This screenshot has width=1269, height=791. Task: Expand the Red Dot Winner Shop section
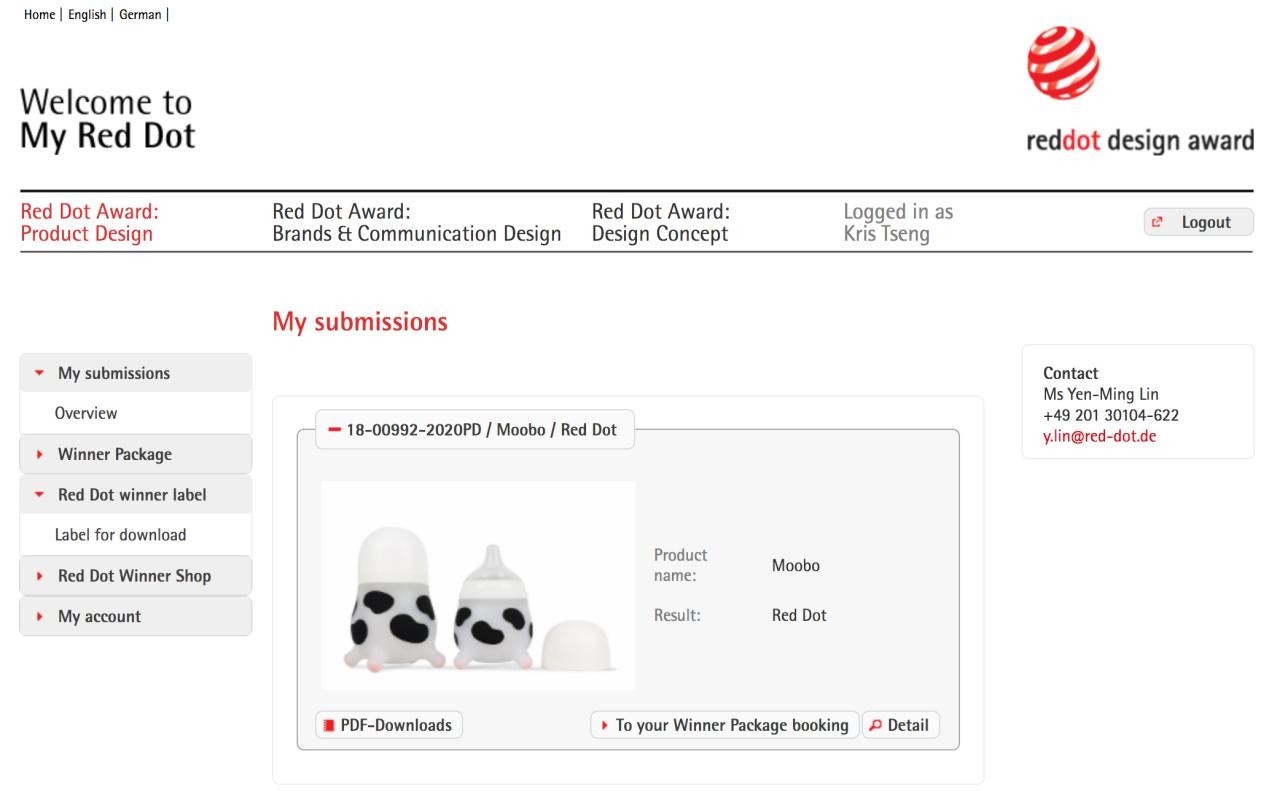tap(135, 576)
